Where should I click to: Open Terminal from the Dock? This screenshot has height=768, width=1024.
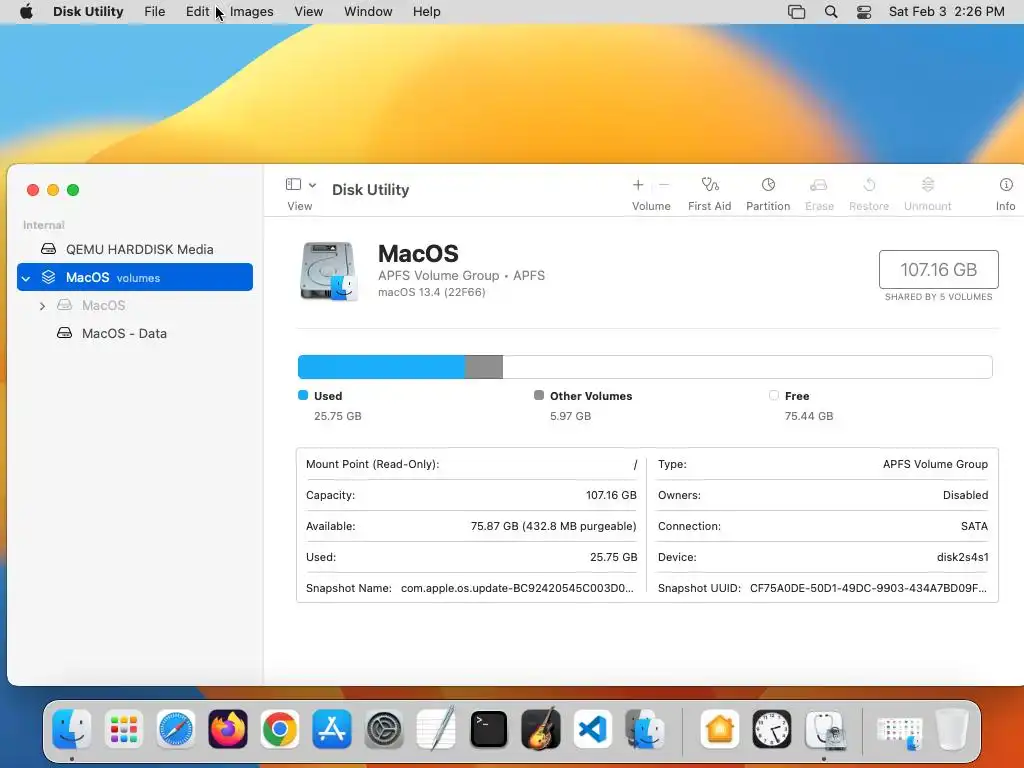coord(488,729)
